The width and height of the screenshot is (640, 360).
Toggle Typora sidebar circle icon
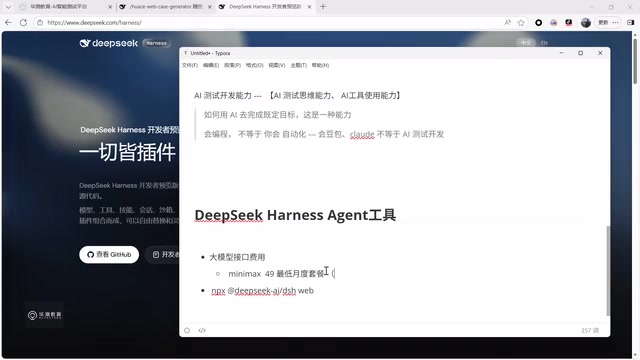point(187,330)
